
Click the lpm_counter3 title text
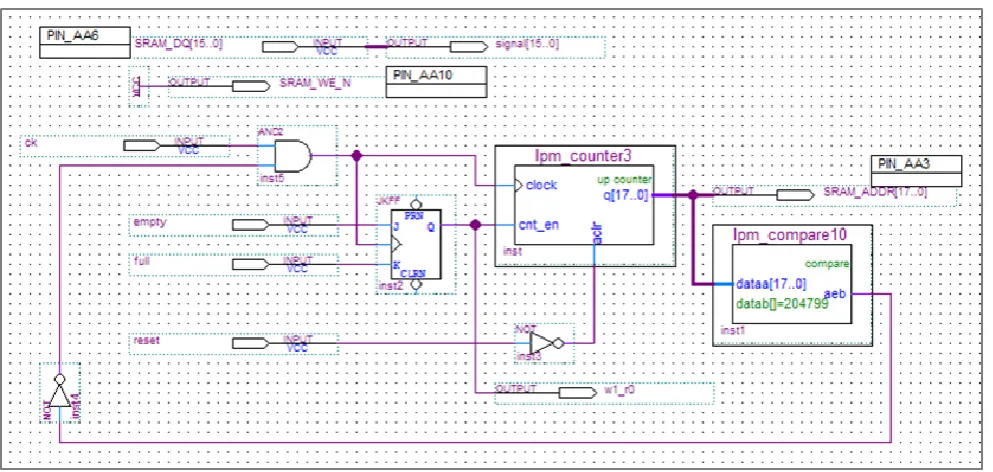(x=585, y=156)
